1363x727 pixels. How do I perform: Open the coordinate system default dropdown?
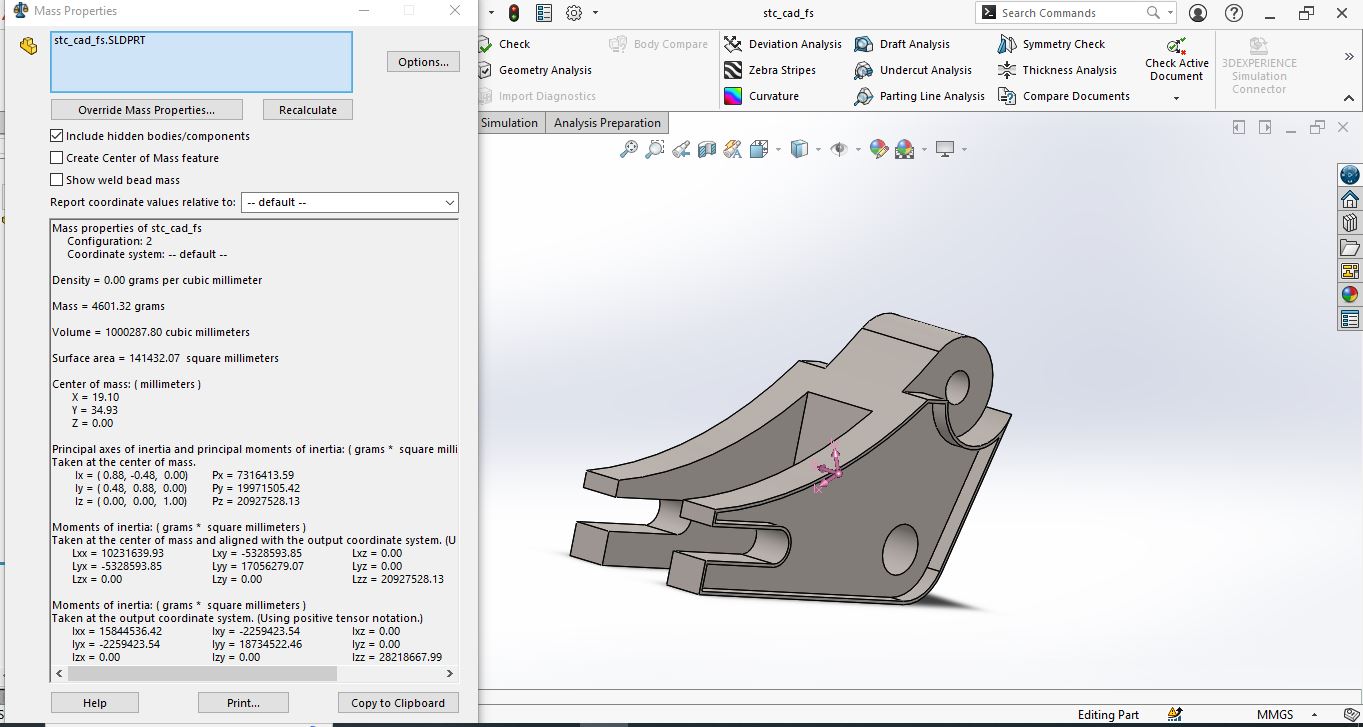350,202
